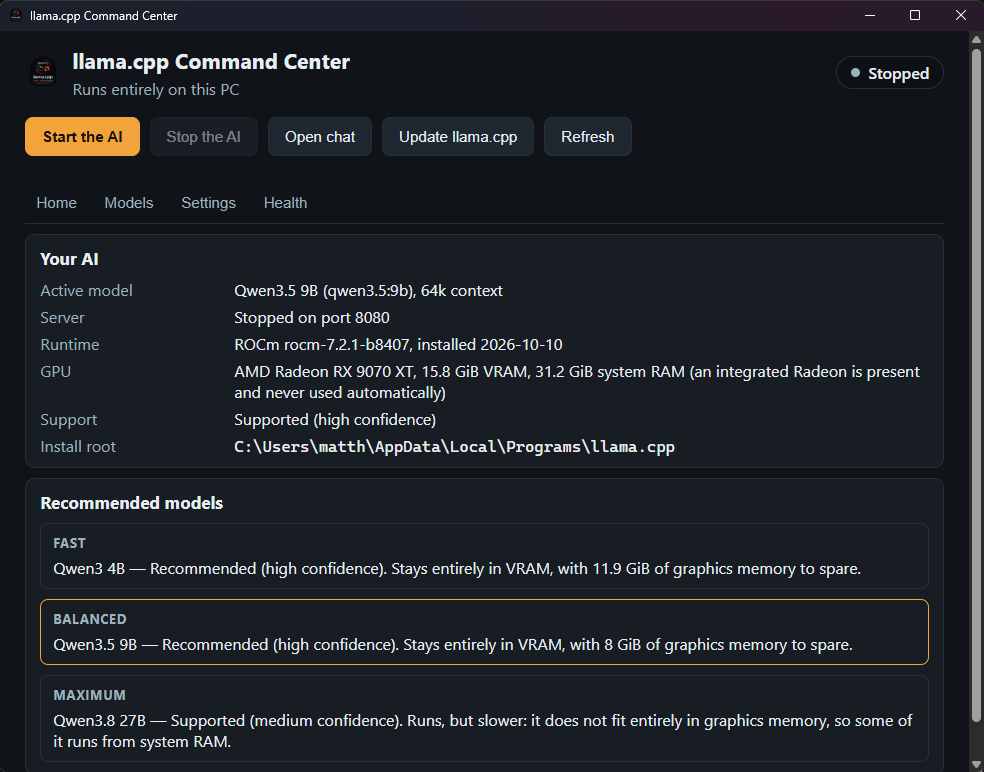The image size is (984, 772).
Task: Choose the BALANCED Qwen3.5 9B model card
Action: (x=484, y=632)
